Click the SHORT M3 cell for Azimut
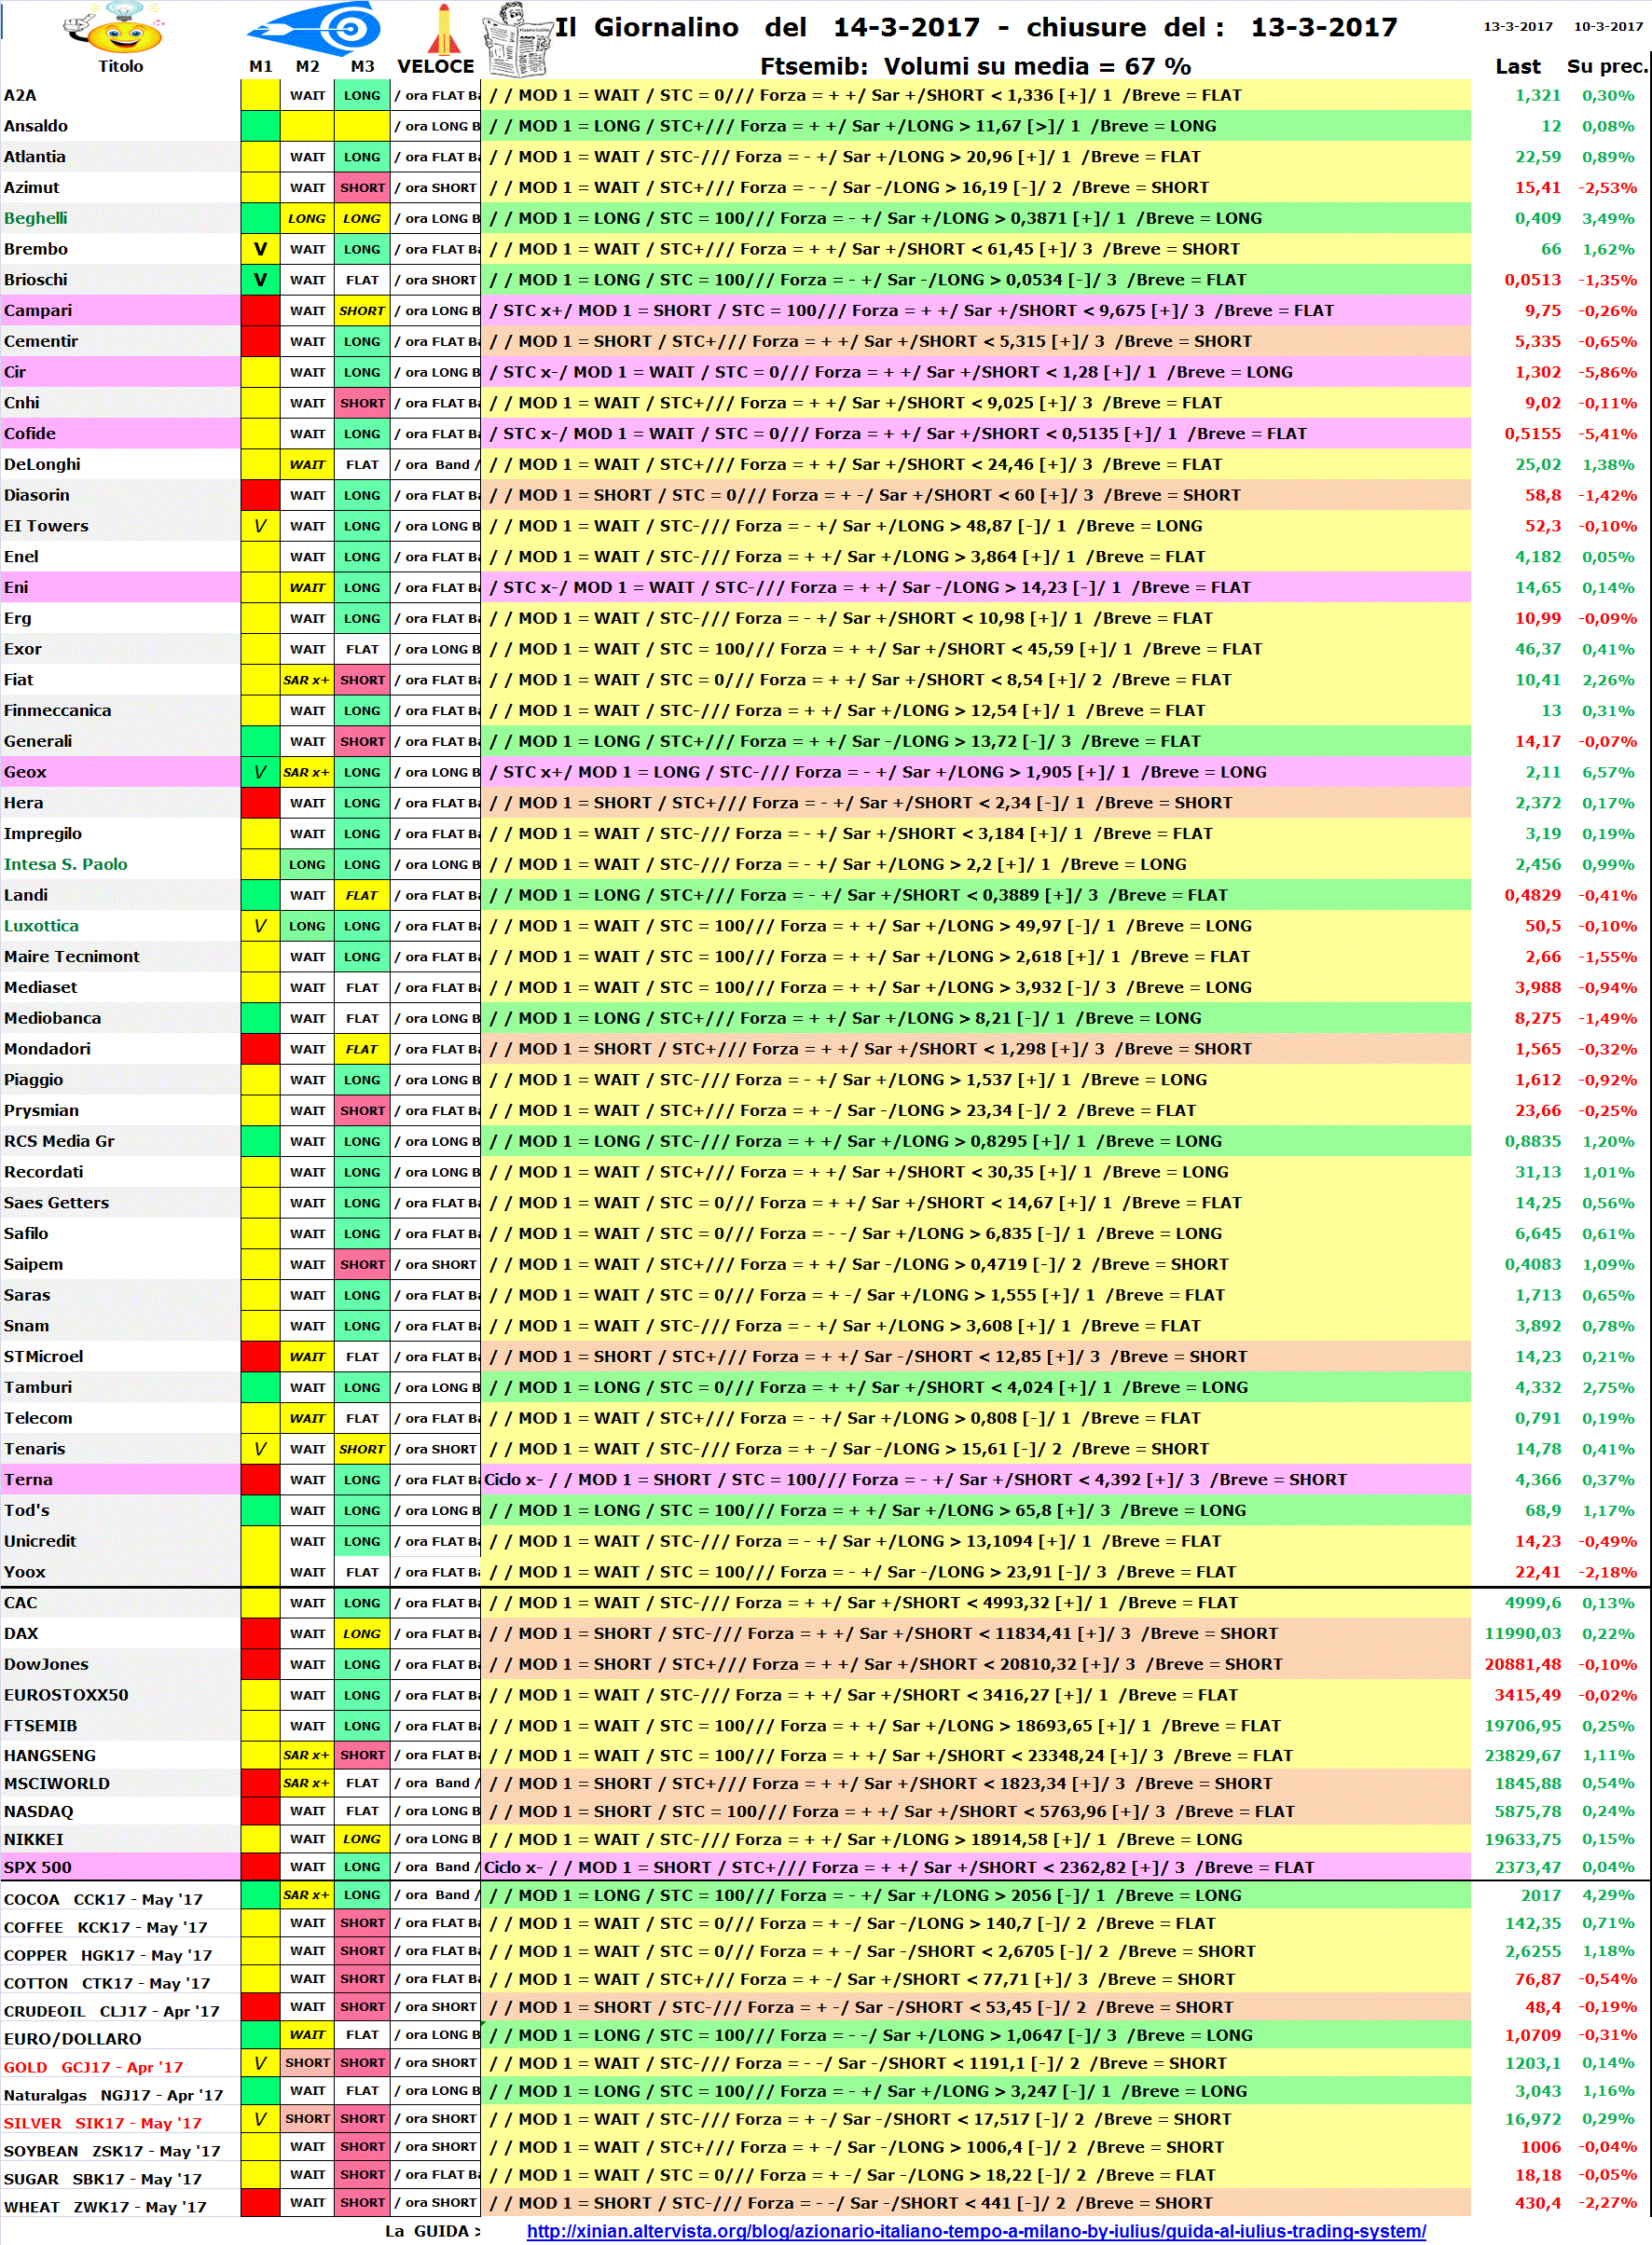This screenshot has width=1652, height=2245. 362,187
